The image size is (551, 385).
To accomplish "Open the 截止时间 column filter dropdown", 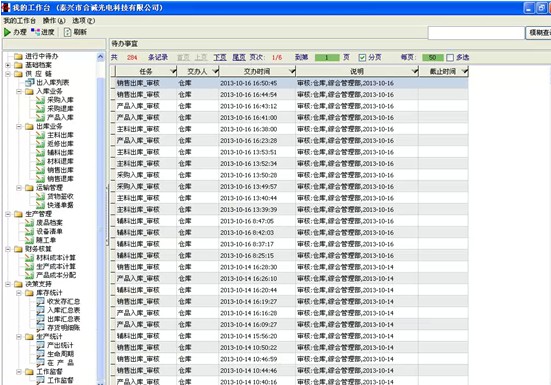I will coord(465,71).
